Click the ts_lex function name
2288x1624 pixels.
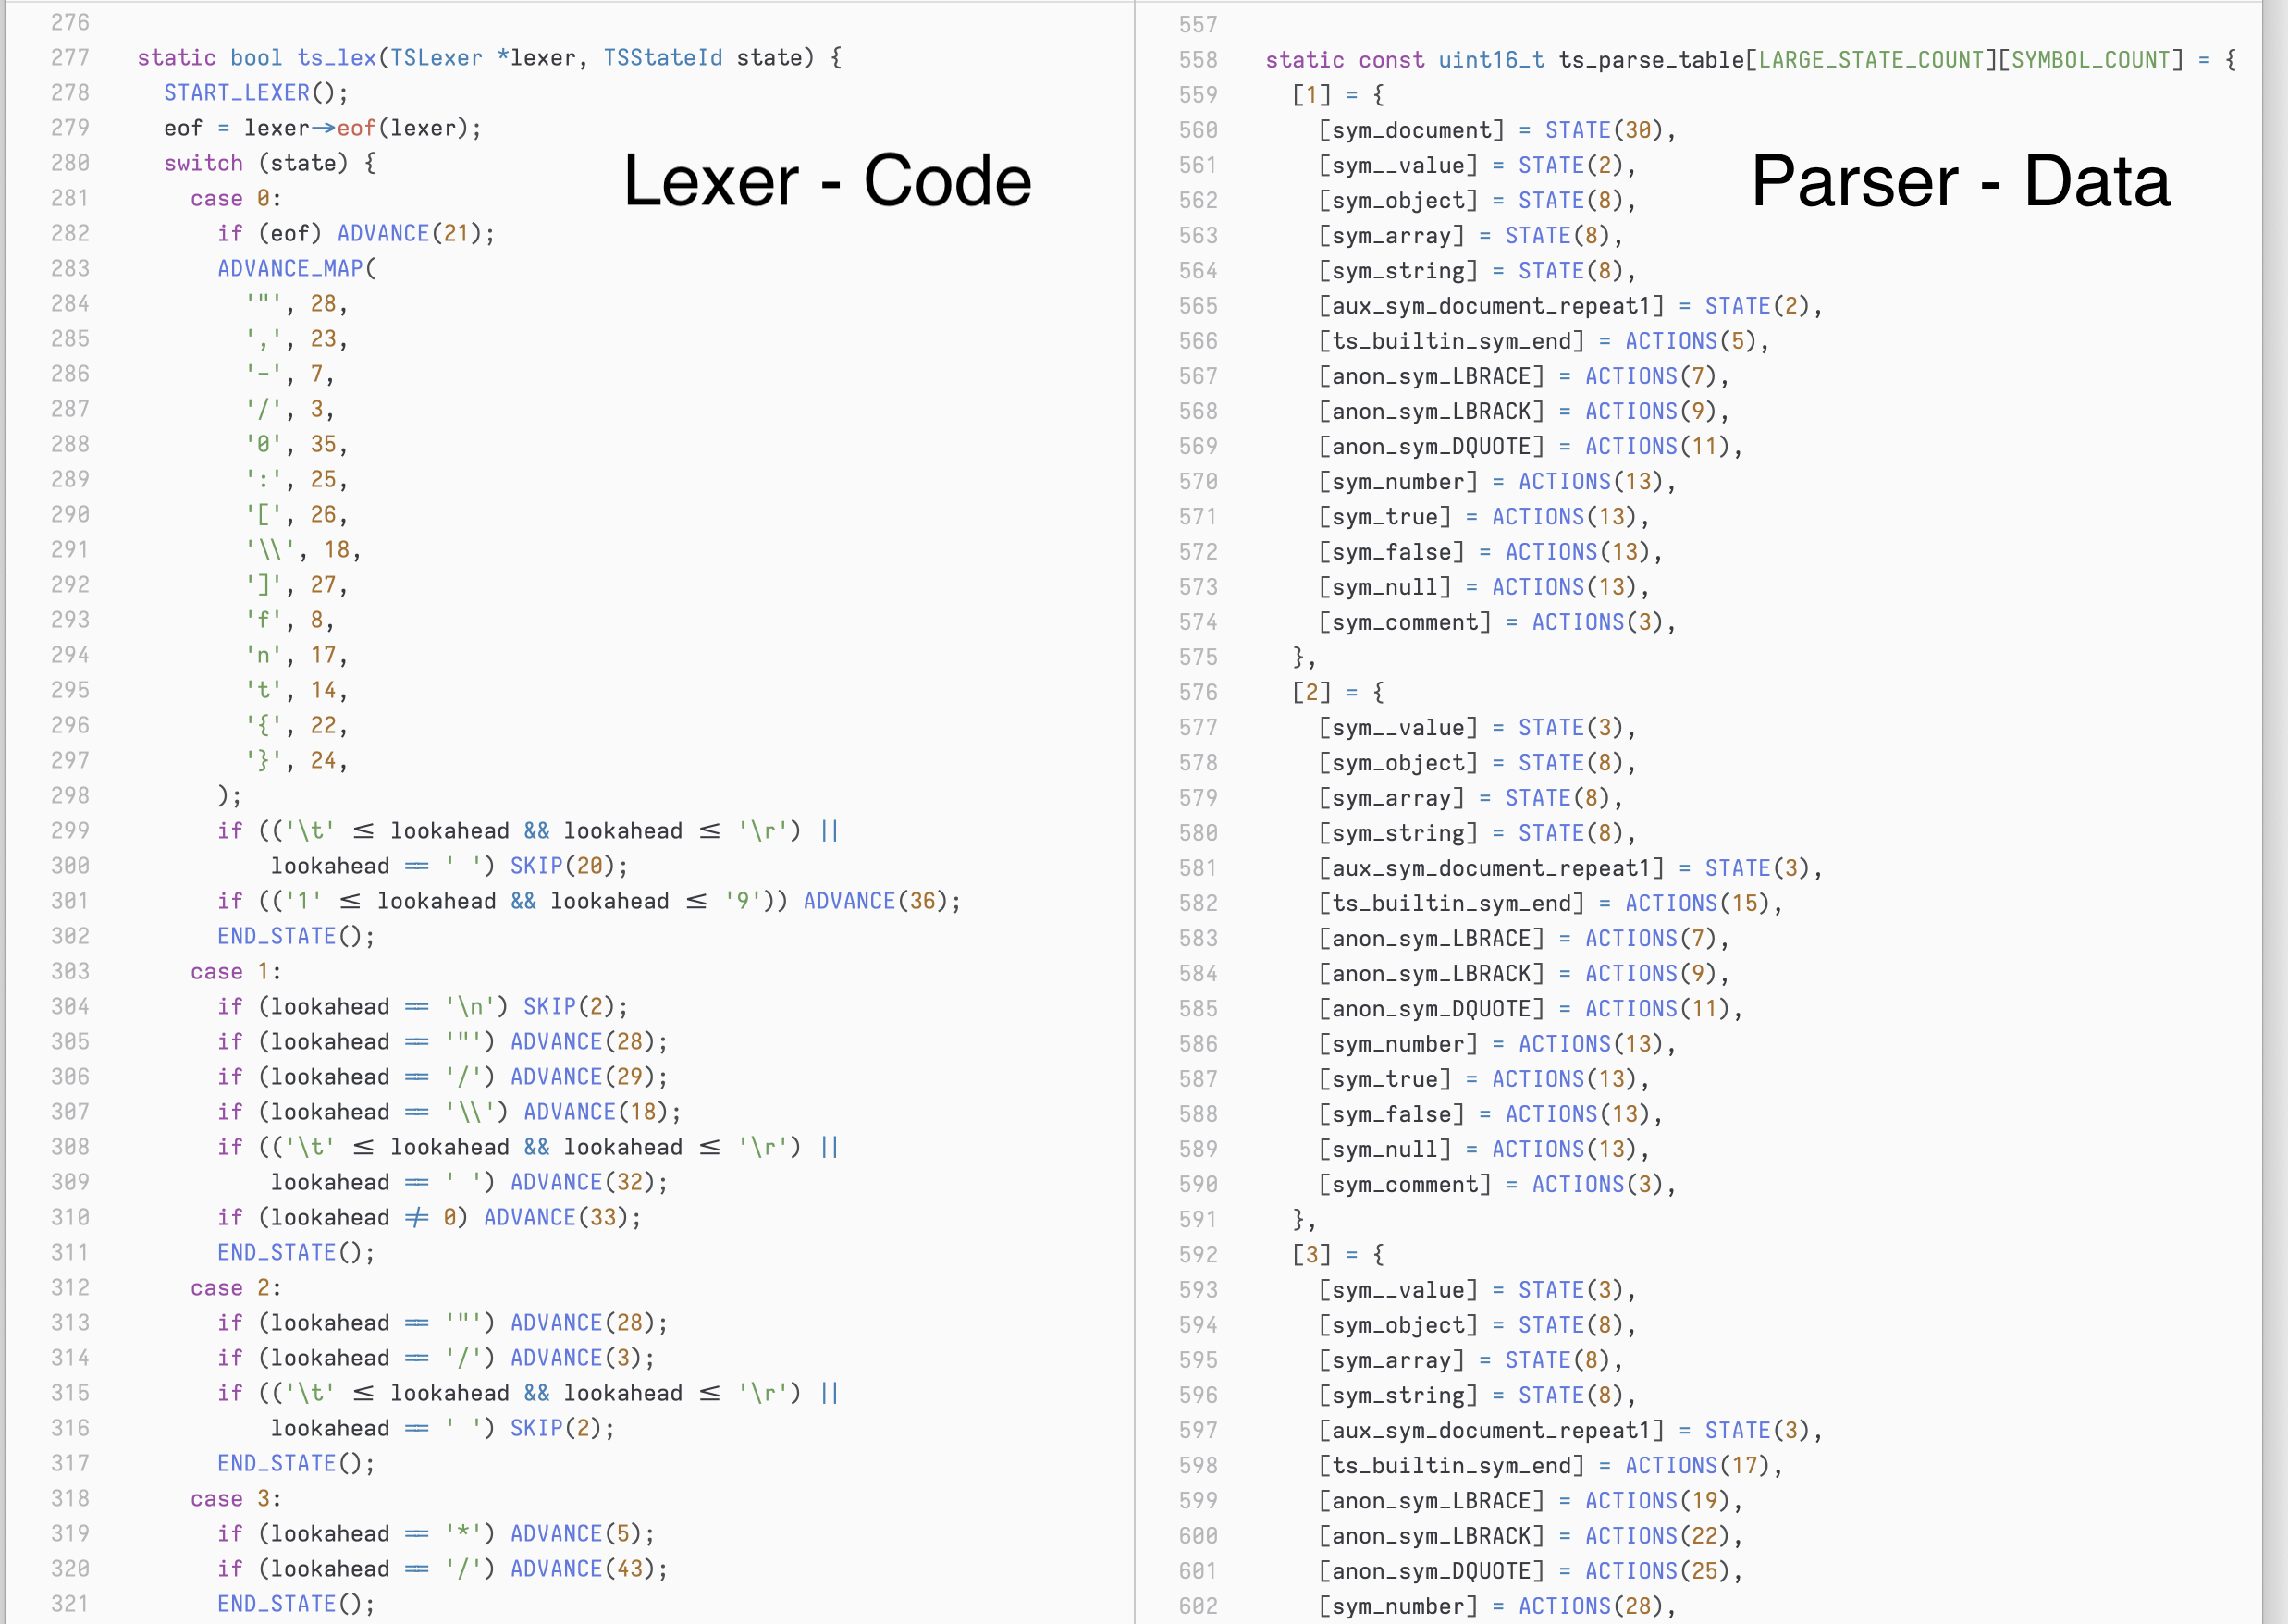click(x=336, y=58)
